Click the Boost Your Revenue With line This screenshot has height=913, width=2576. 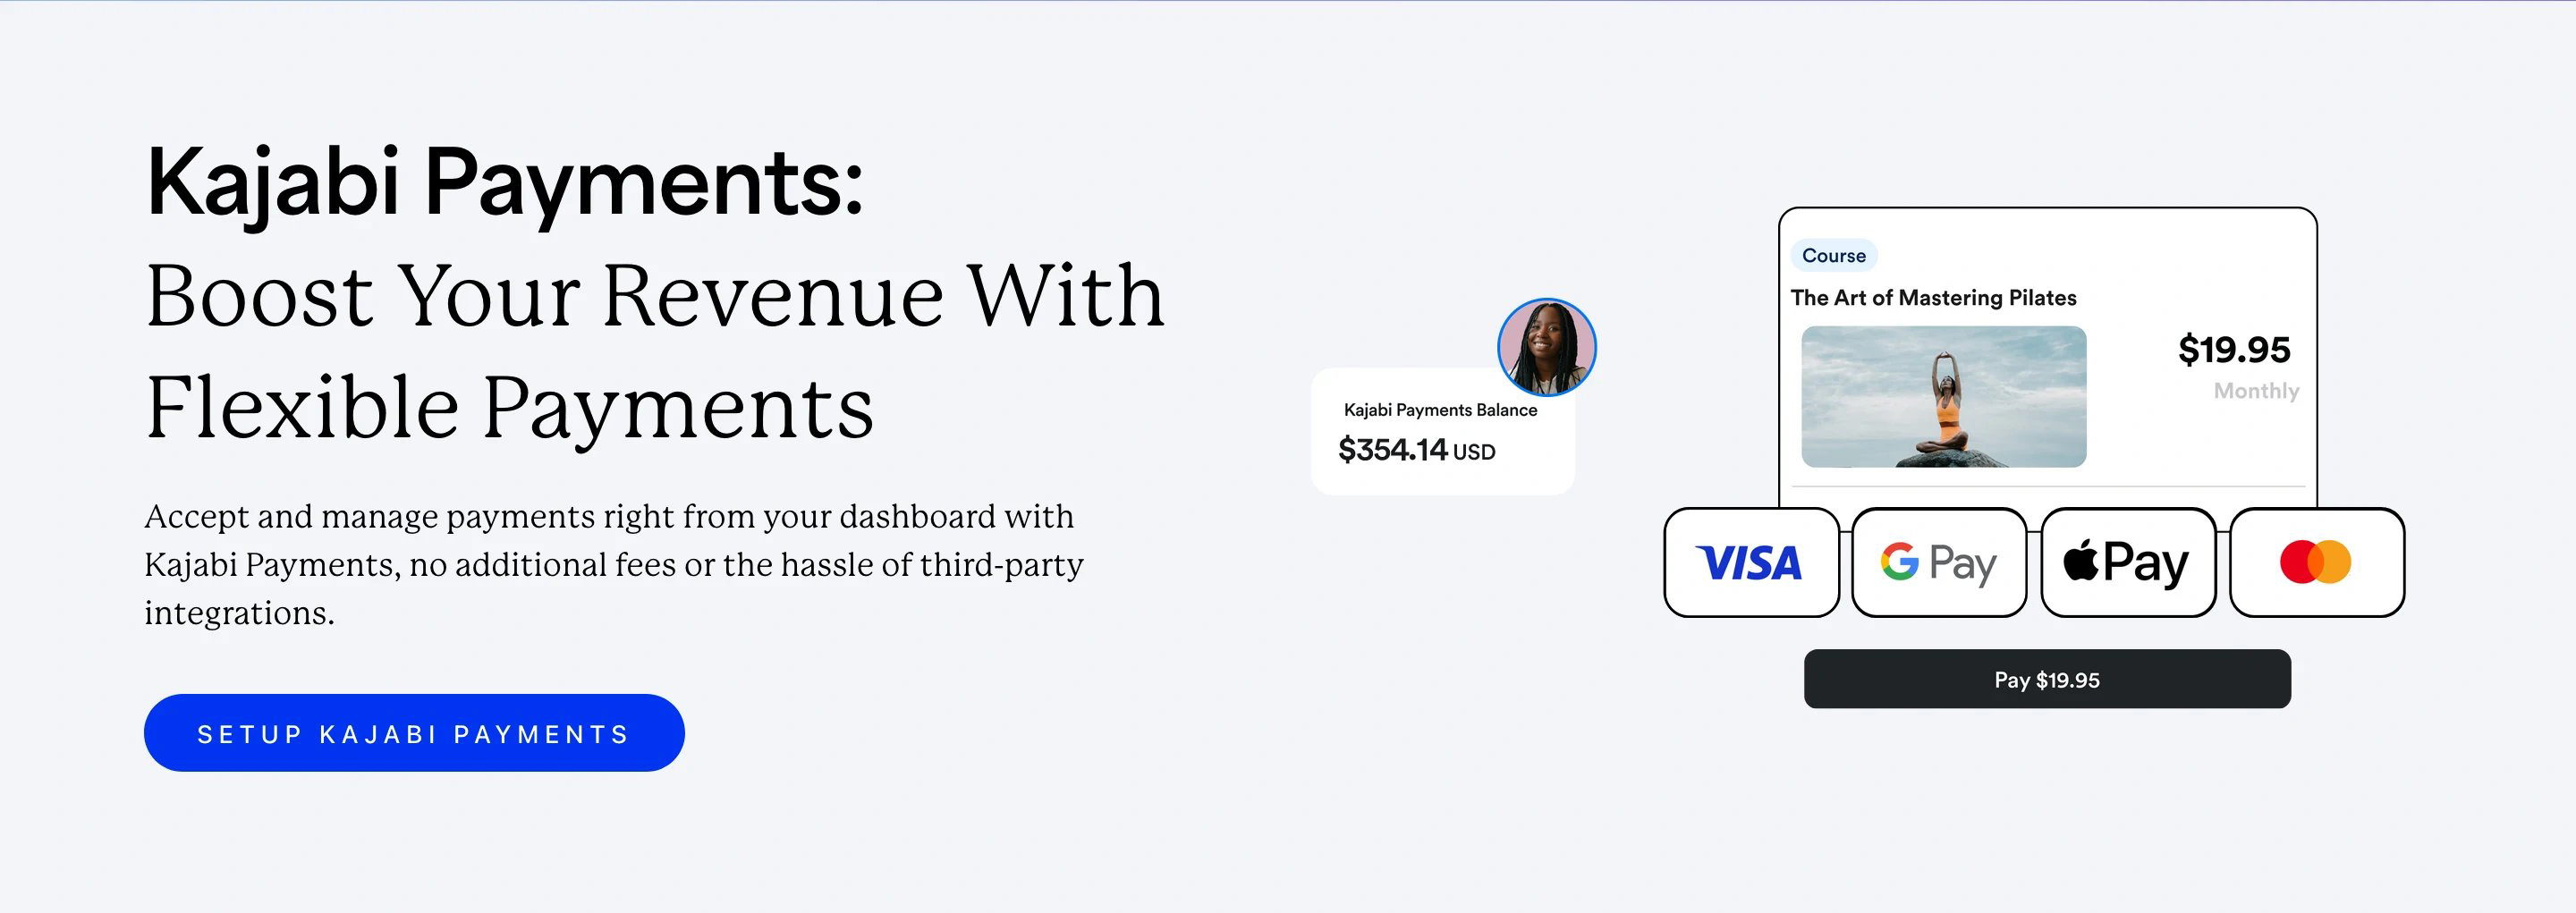(656, 295)
